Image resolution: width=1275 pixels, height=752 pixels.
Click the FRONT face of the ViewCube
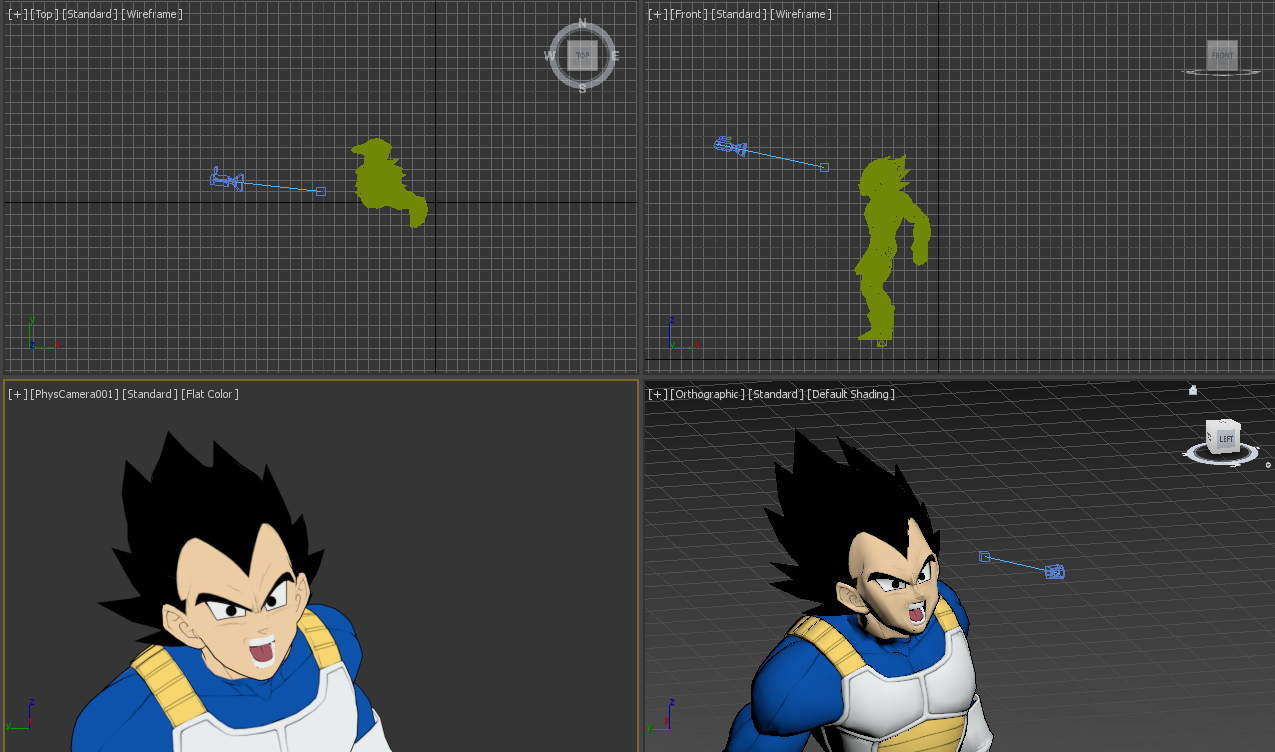pos(1222,55)
